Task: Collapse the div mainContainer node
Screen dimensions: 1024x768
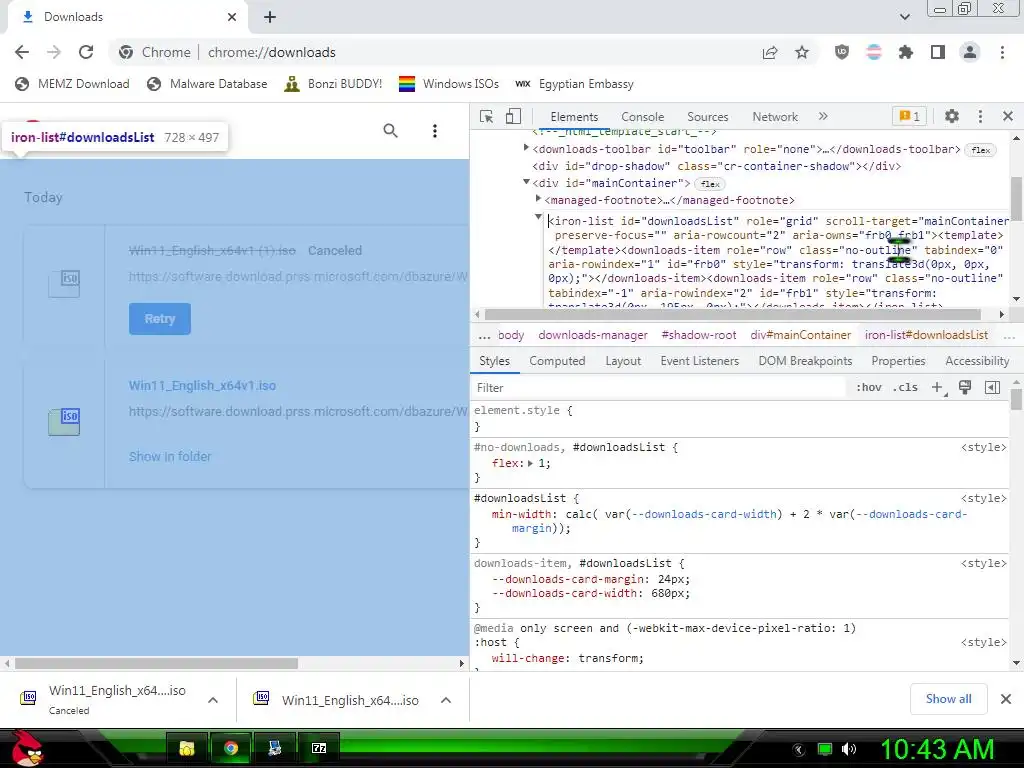Action: [526, 182]
